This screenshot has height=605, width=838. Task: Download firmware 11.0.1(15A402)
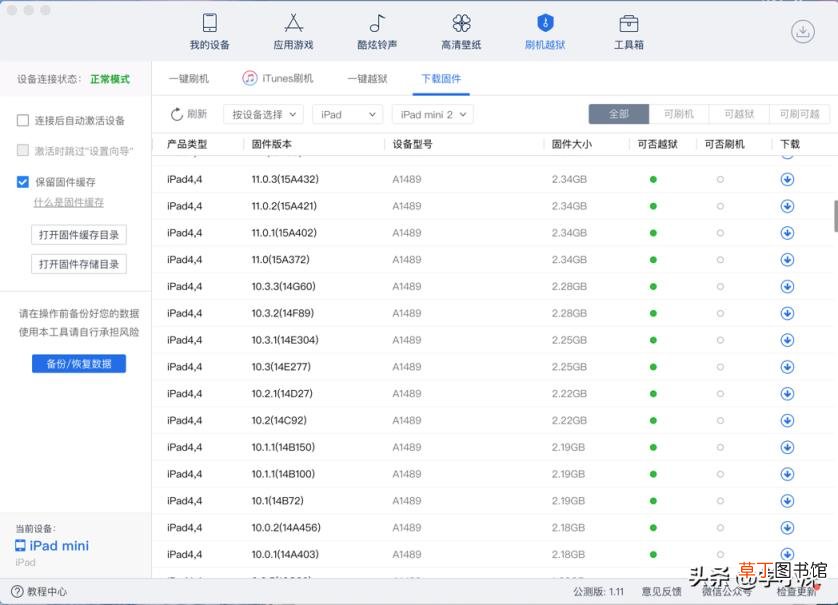[x=787, y=233]
